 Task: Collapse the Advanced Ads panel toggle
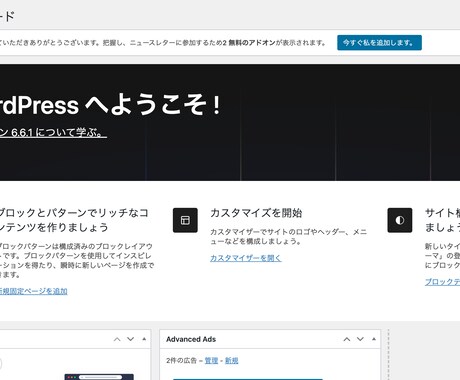374,339
